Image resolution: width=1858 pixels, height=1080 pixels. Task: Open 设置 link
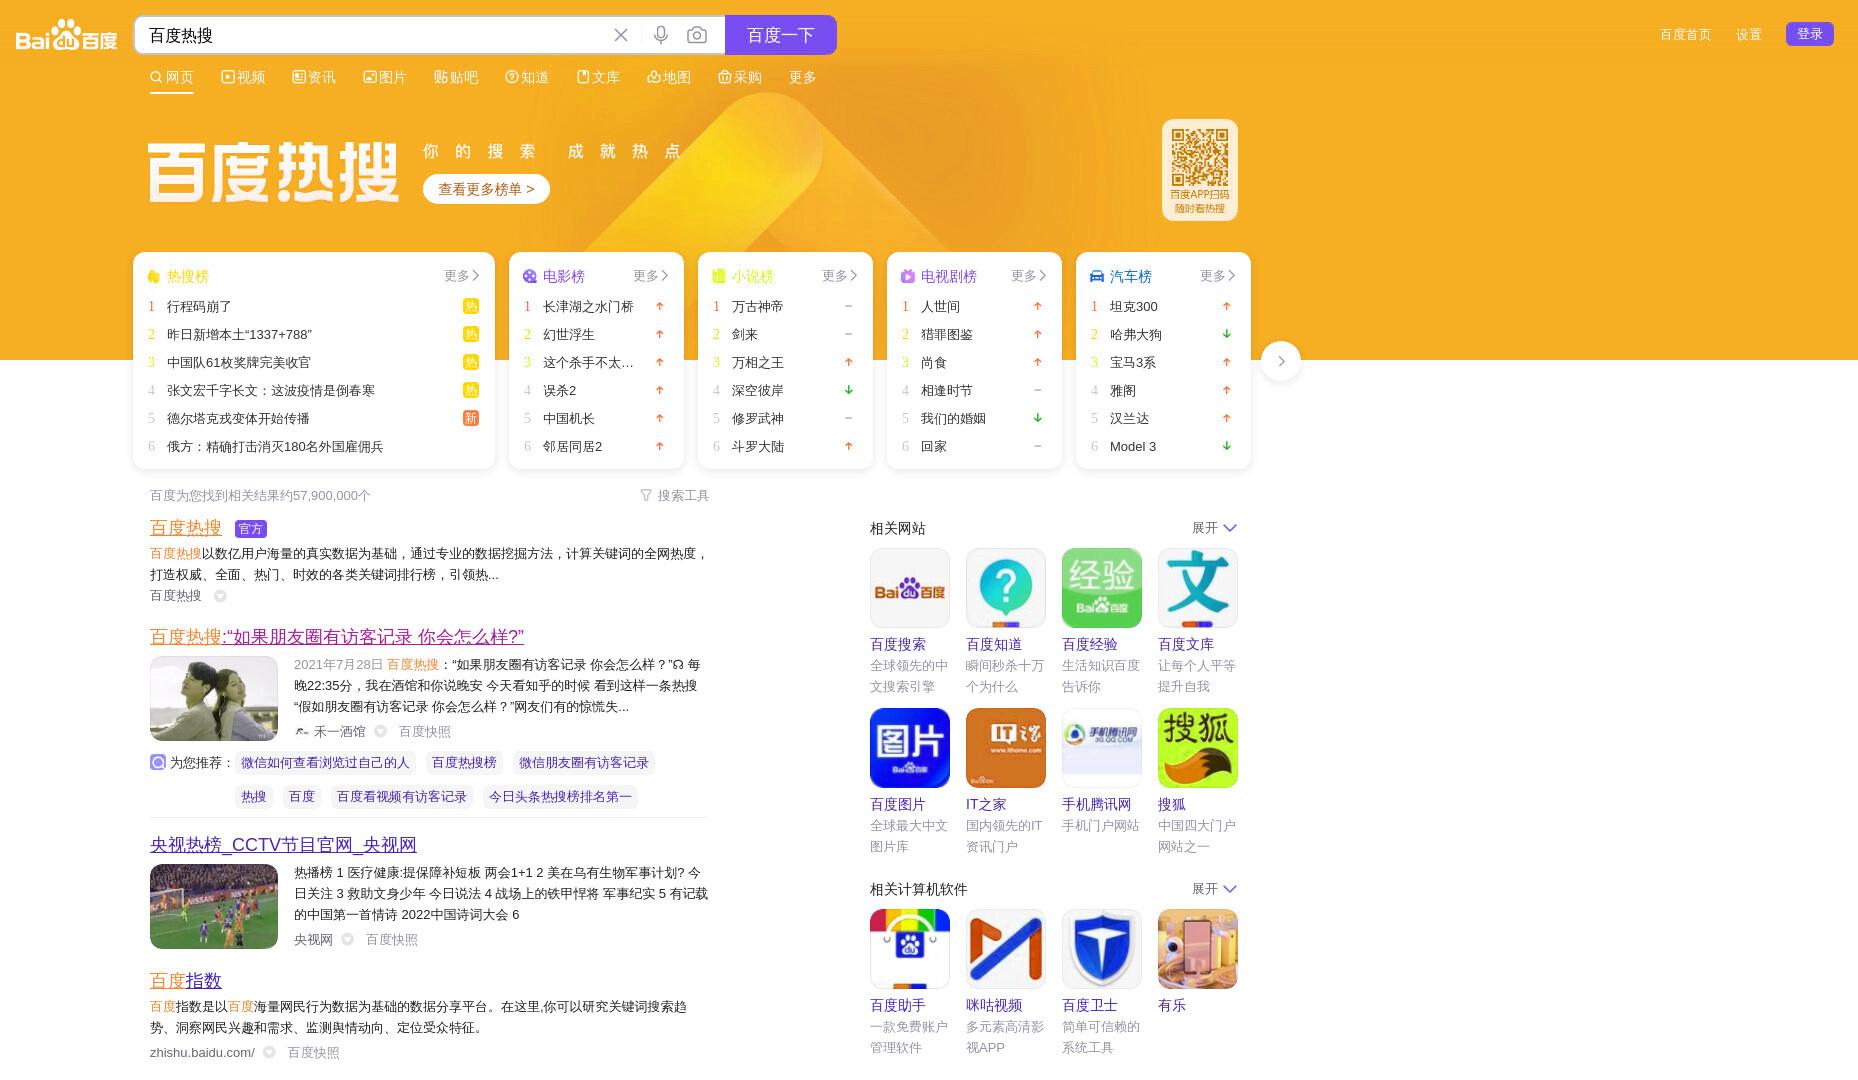click(x=1749, y=34)
